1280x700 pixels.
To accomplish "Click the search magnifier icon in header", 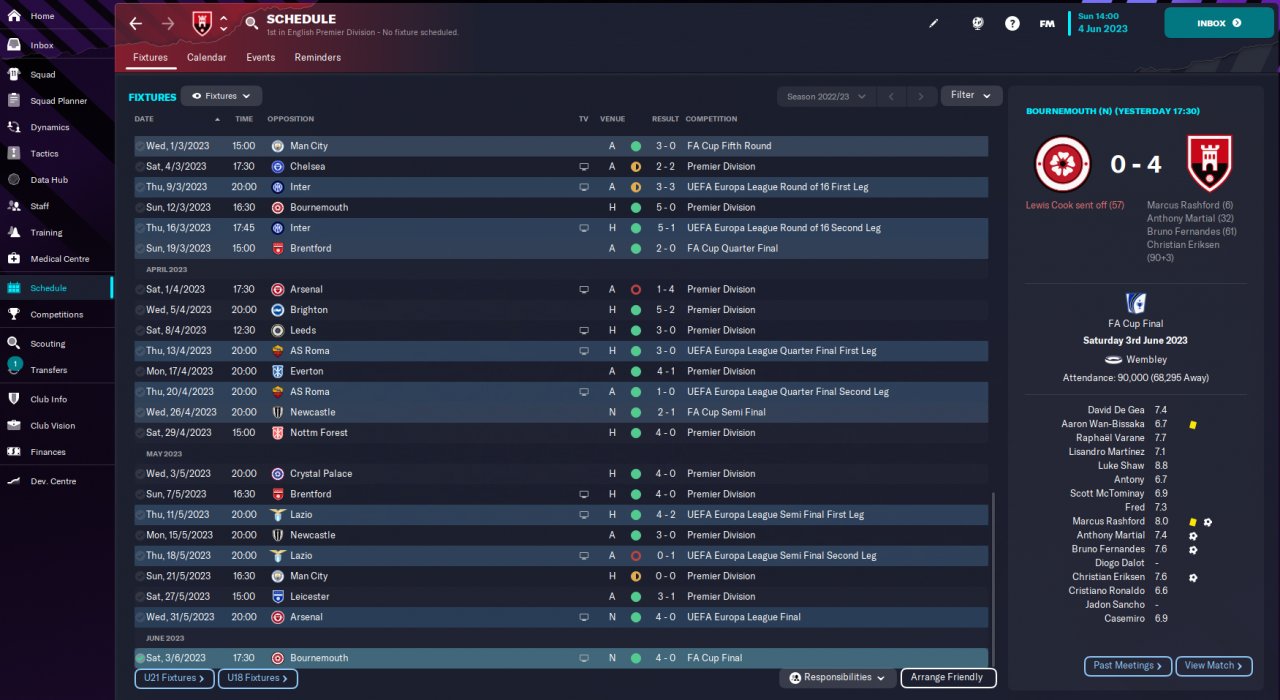I will [x=252, y=23].
